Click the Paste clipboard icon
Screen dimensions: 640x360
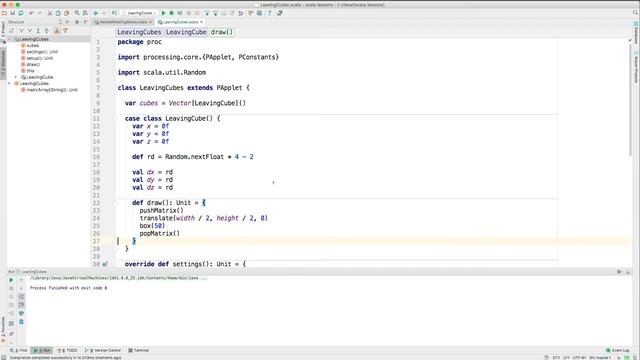pos(67,13)
